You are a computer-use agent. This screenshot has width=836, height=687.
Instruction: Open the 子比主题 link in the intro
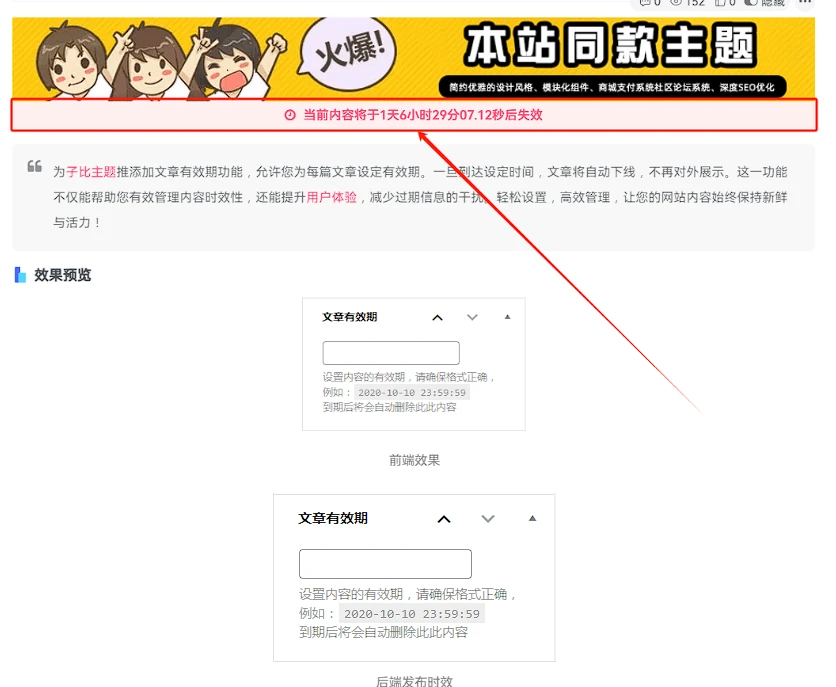(83, 172)
